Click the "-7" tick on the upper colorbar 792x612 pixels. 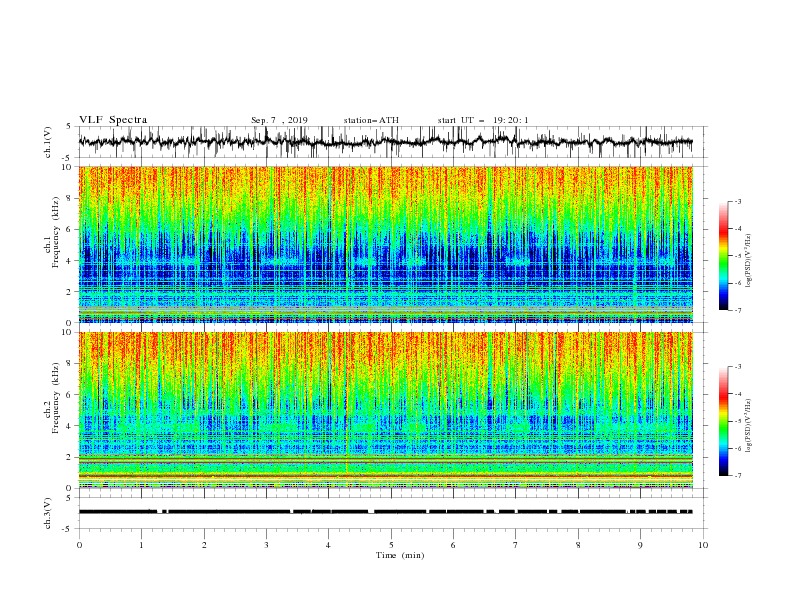[738, 310]
